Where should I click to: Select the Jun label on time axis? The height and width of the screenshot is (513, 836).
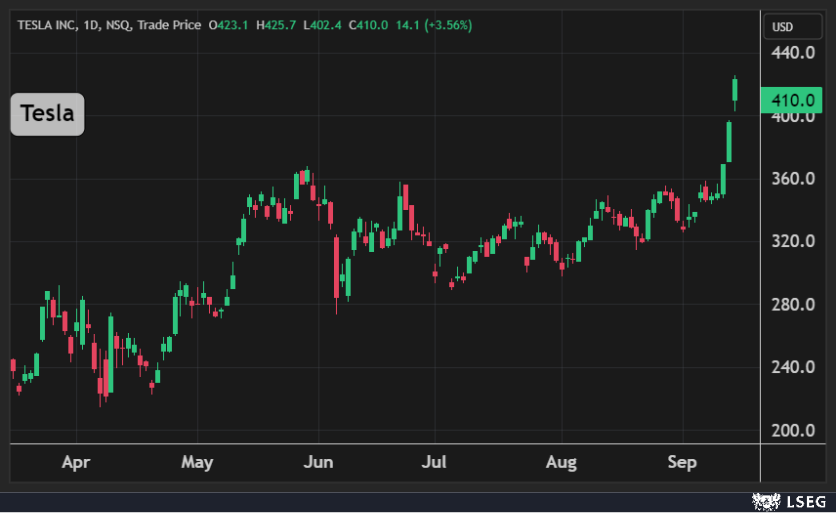coord(318,463)
